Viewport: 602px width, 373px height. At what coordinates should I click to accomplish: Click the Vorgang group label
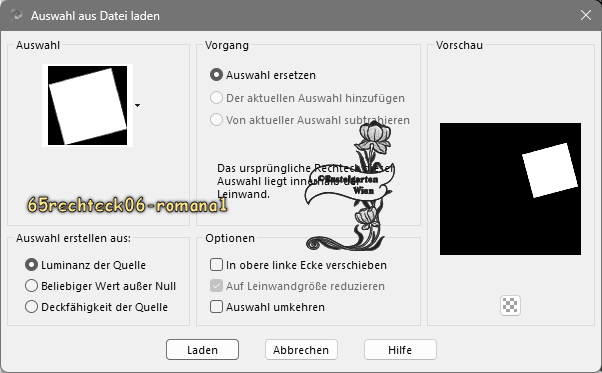(227, 45)
